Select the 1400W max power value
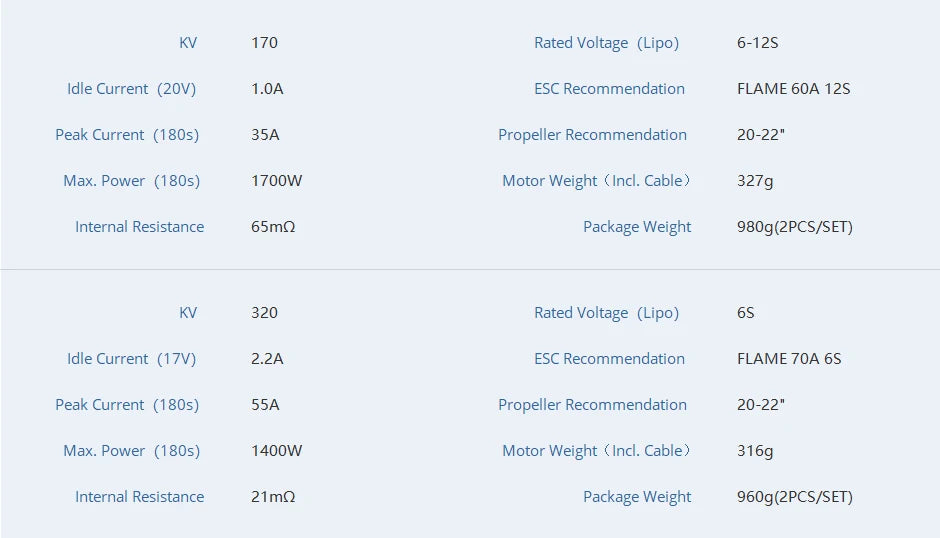The height and width of the screenshot is (538, 940). coord(276,451)
